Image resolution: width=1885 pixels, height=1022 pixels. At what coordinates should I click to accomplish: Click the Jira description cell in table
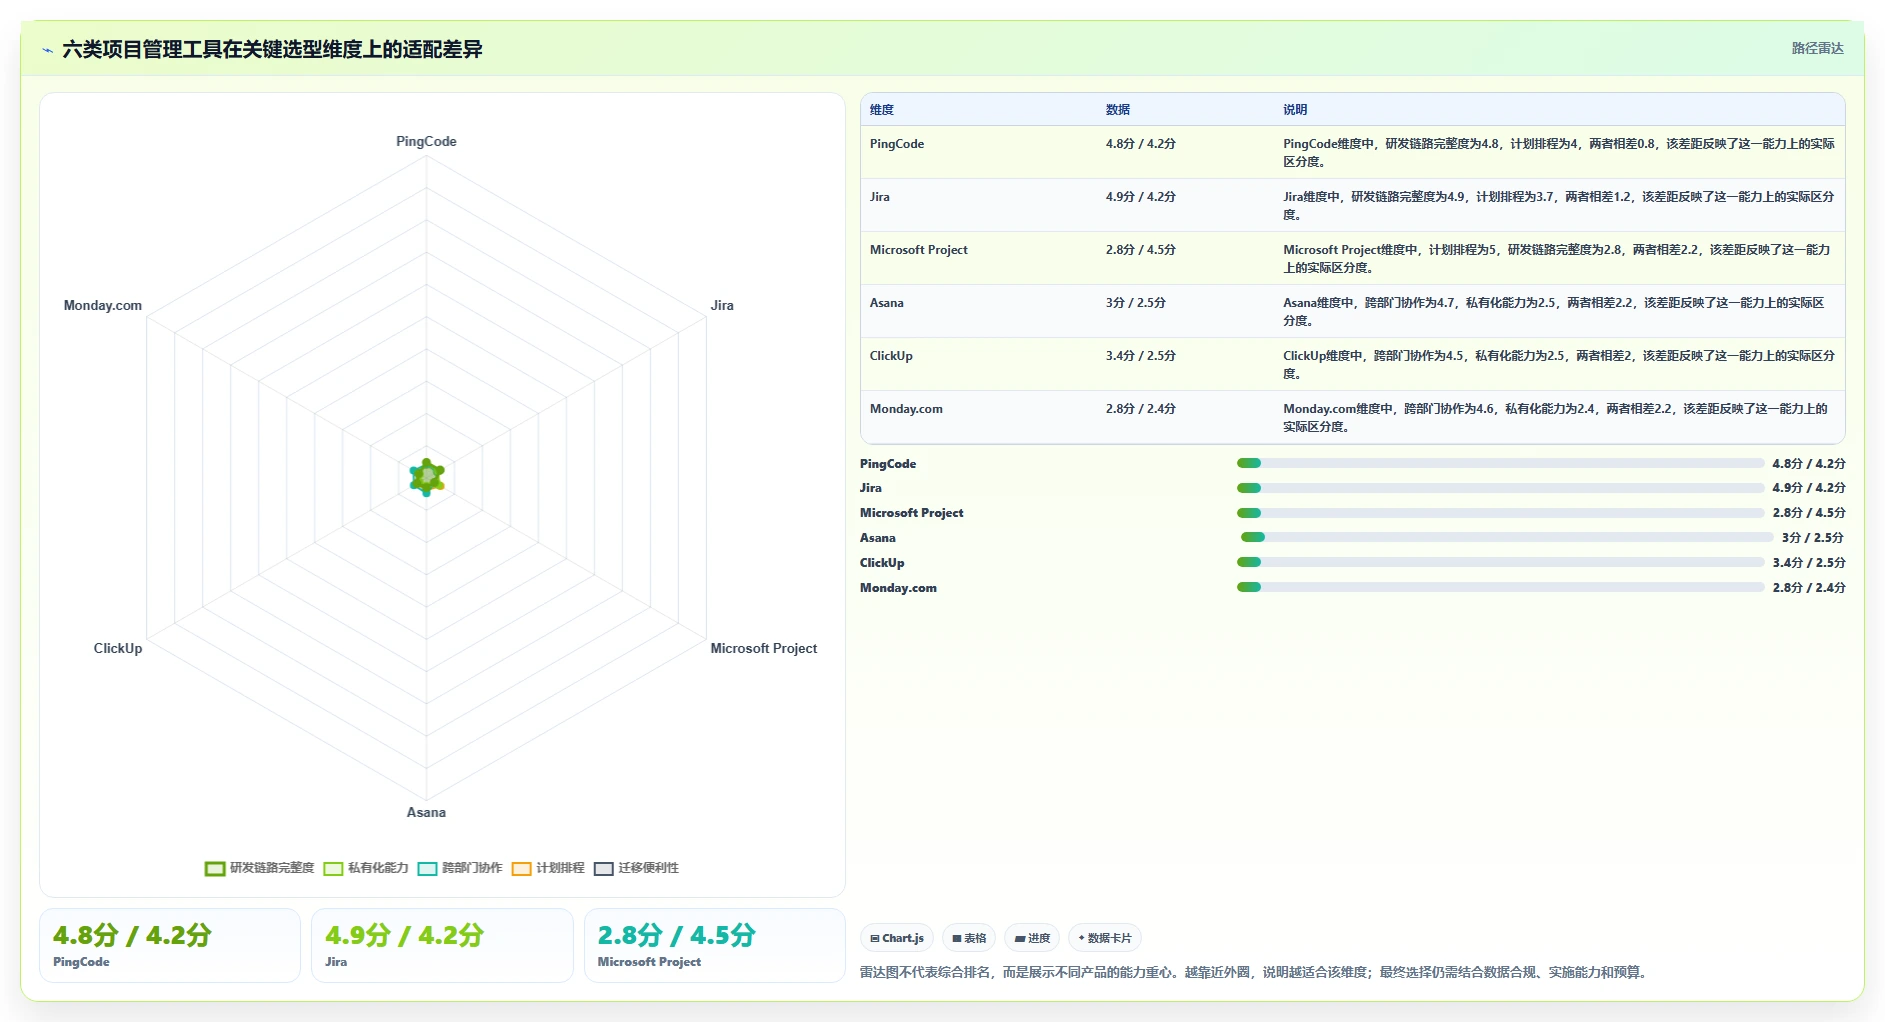(1559, 205)
